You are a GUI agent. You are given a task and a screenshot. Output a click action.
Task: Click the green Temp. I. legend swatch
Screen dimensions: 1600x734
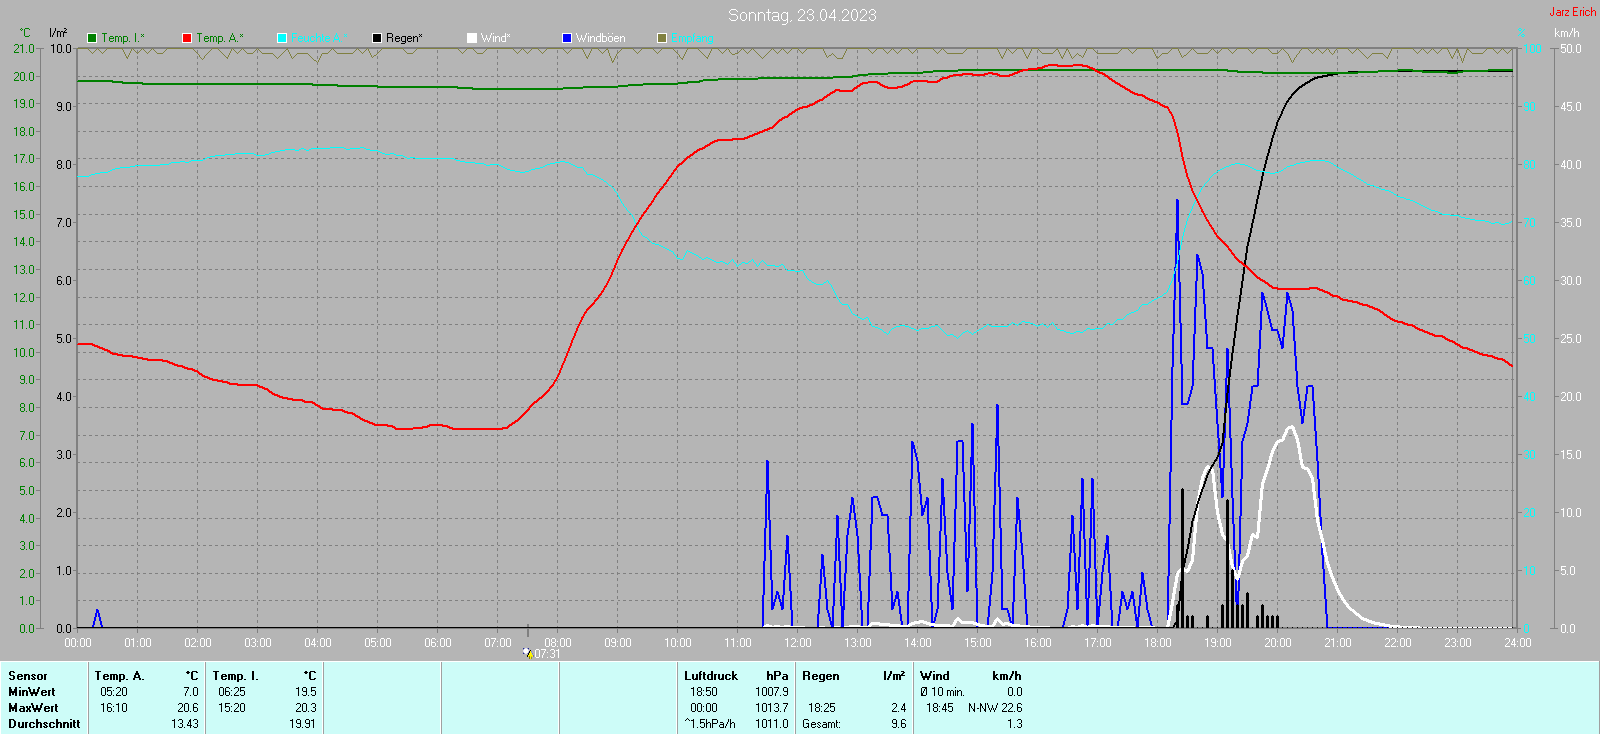[92, 38]
